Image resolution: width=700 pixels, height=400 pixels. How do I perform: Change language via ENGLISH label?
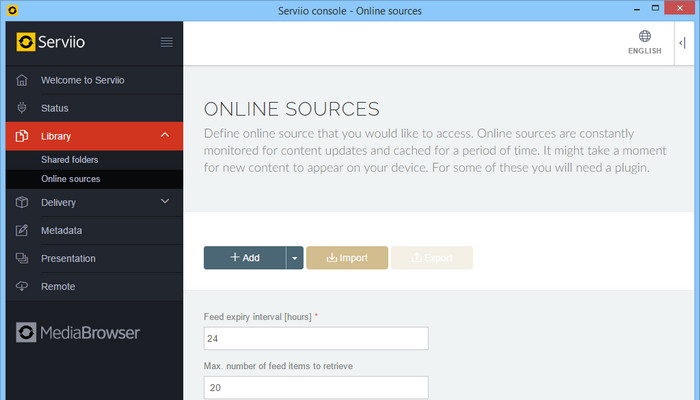point(645,51)
